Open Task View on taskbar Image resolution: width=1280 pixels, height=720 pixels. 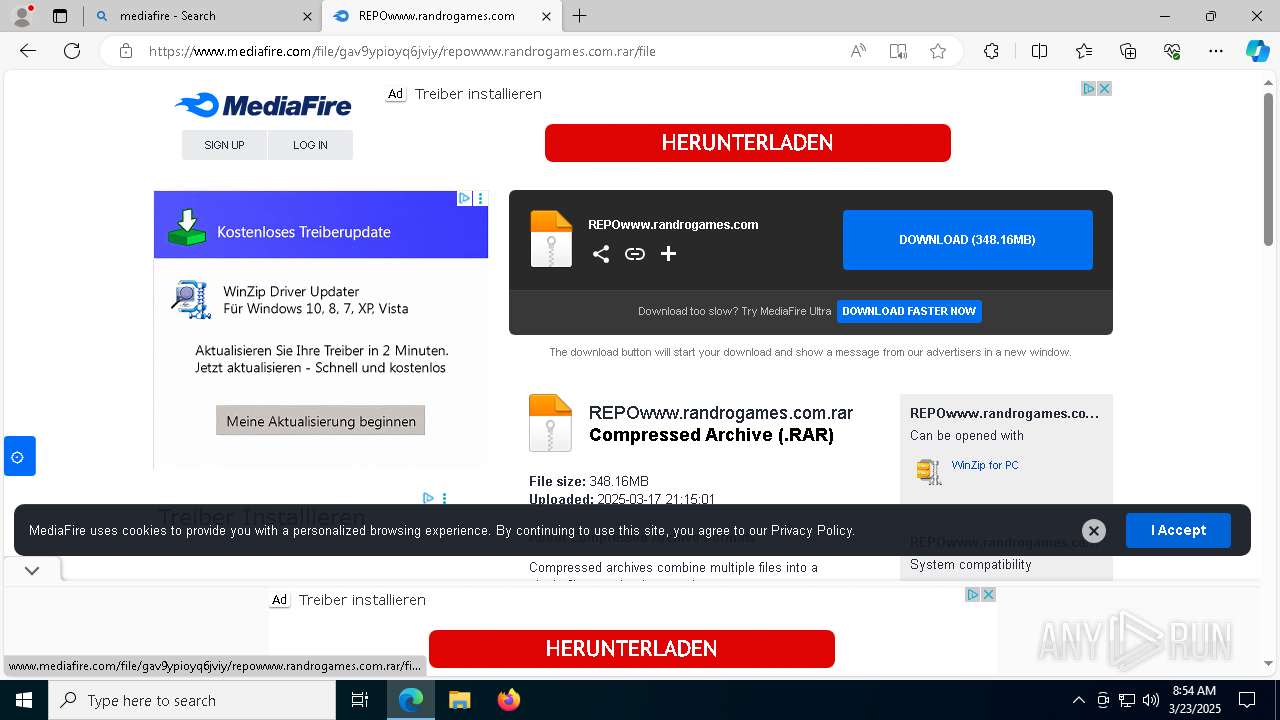(360, 700)
